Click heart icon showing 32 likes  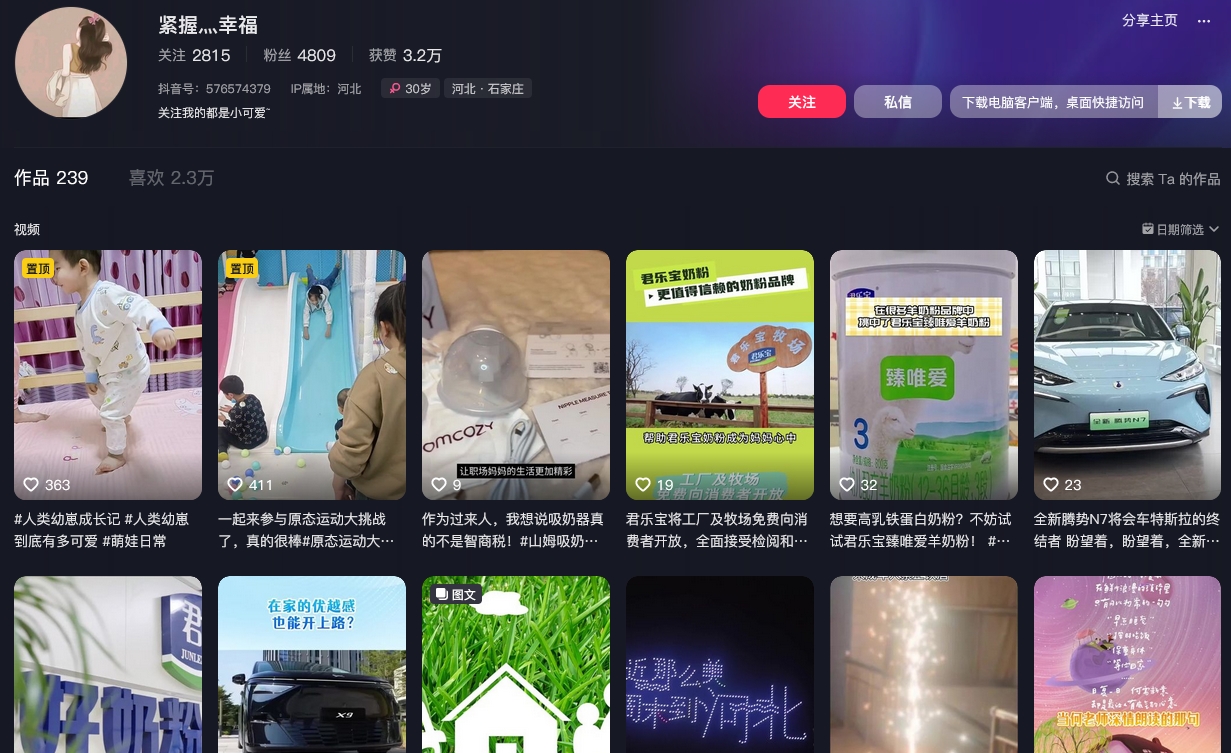click(847, 484)
